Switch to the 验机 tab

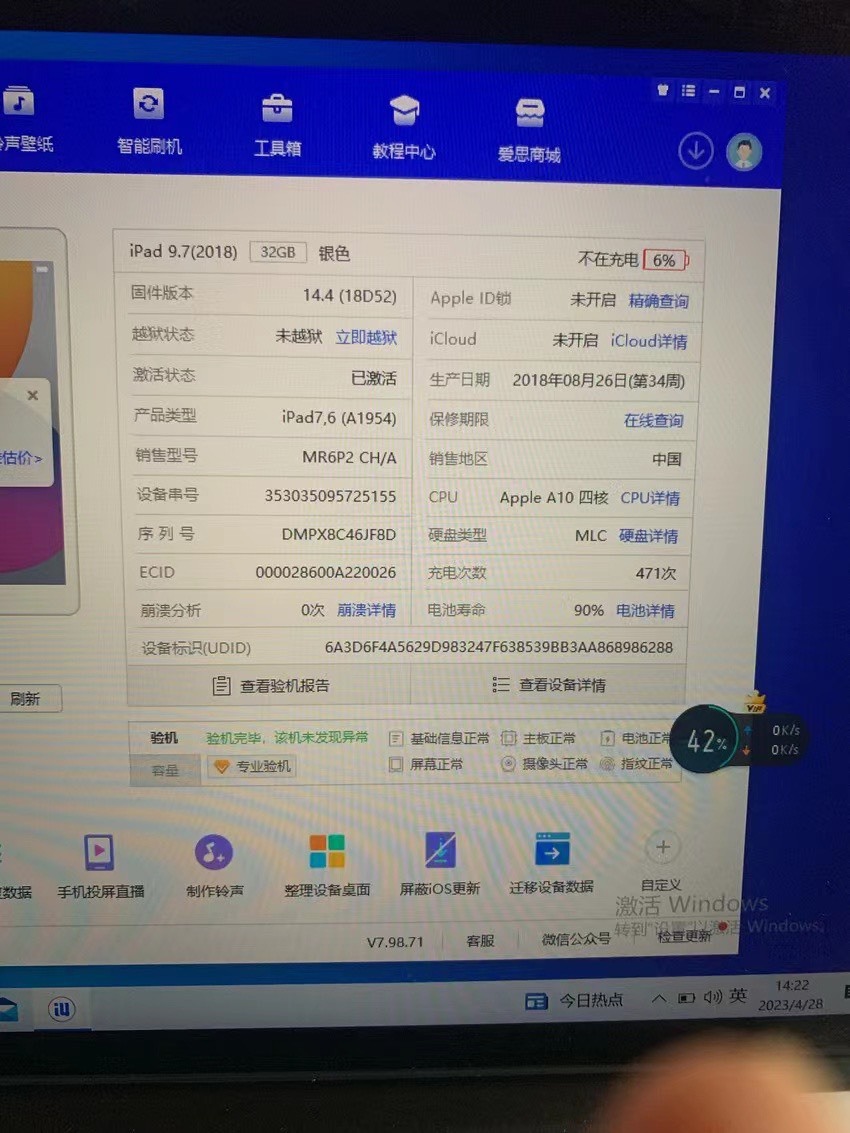click(164, 738)
